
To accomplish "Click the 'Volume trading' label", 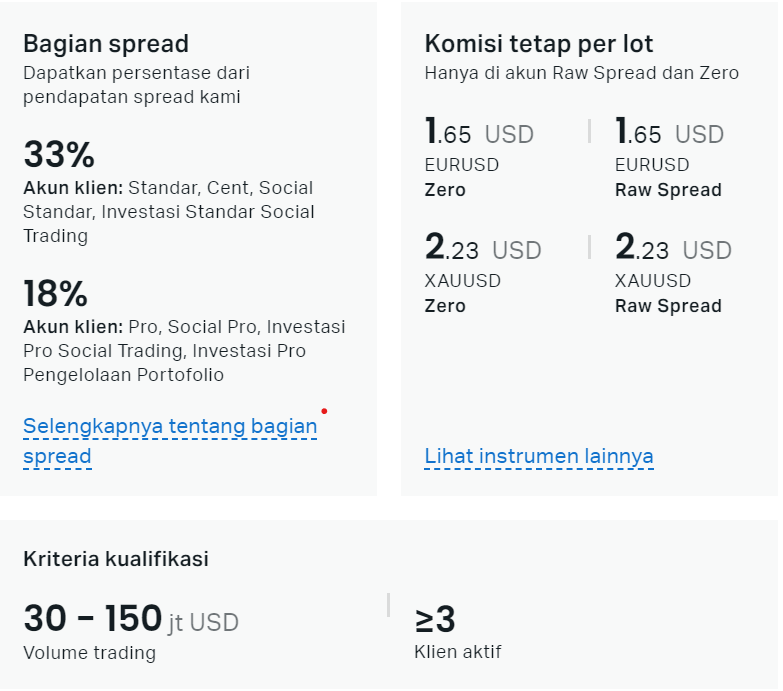I will pyautogui.click(x=89, y=653).
